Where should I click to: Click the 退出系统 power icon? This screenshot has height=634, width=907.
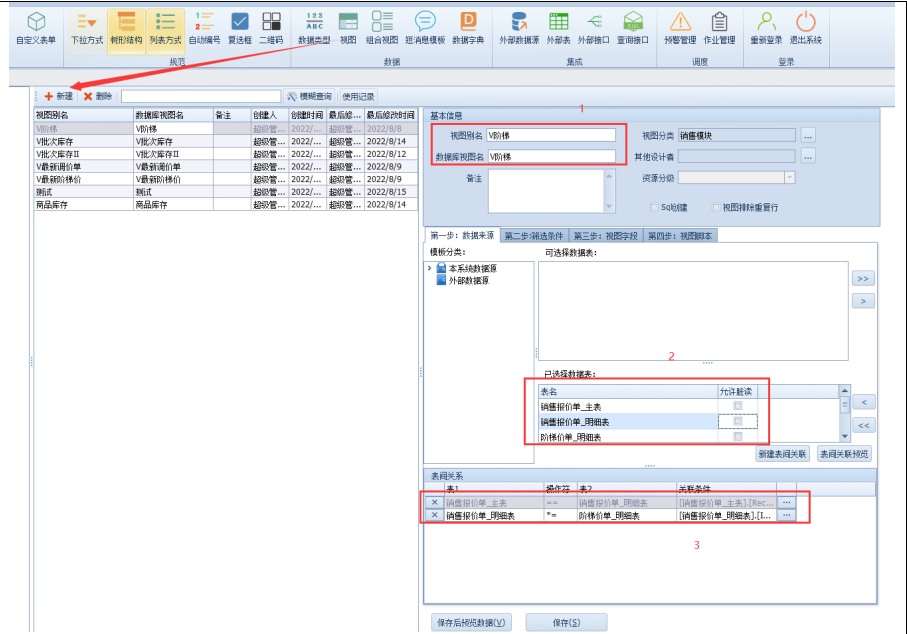(x=805, y=27)
